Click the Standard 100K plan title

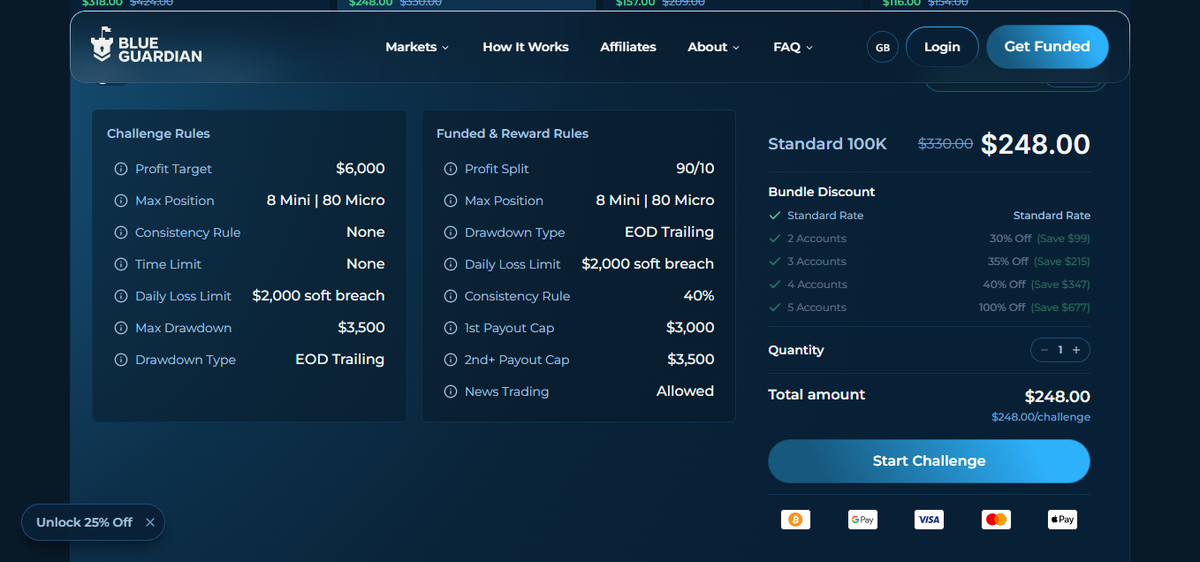pos(827,144)
